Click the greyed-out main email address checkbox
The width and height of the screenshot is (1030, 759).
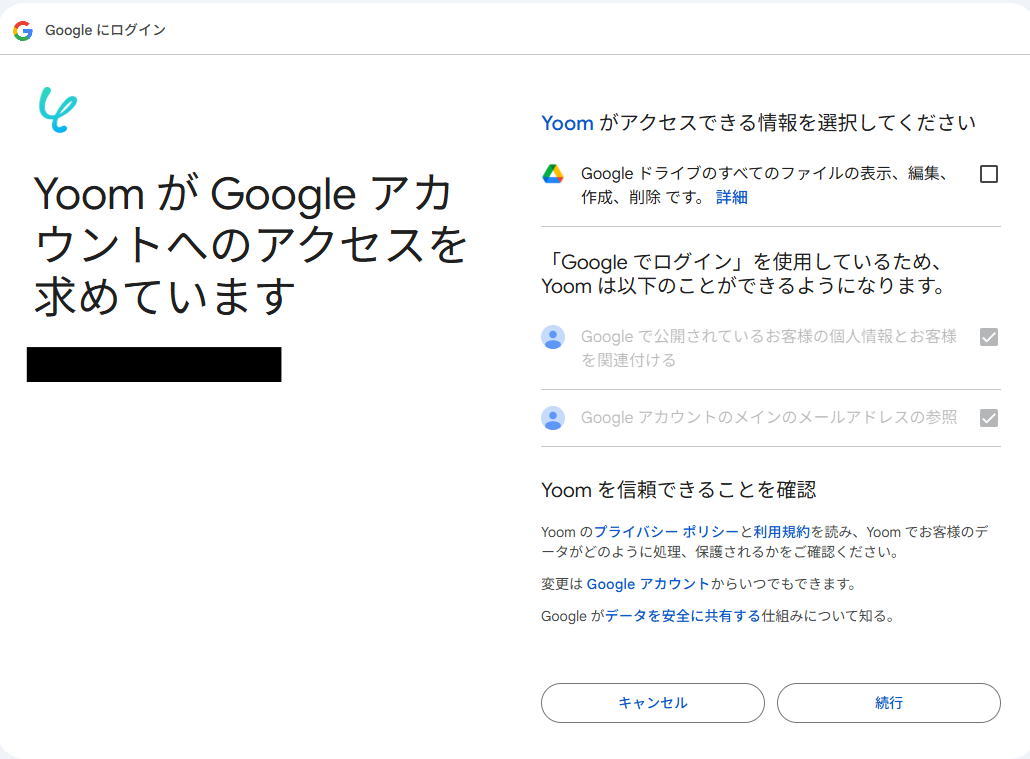click(989, 418)
